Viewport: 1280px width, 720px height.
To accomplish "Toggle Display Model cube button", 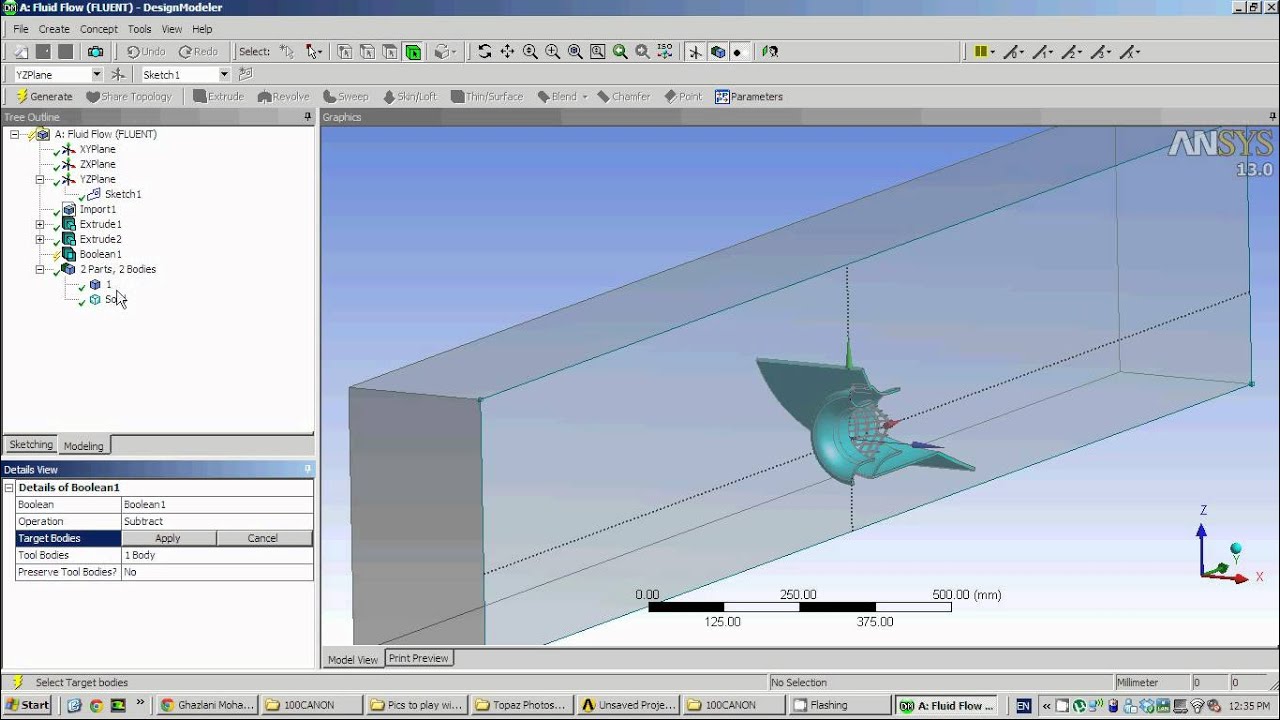I will click(717, 52).
